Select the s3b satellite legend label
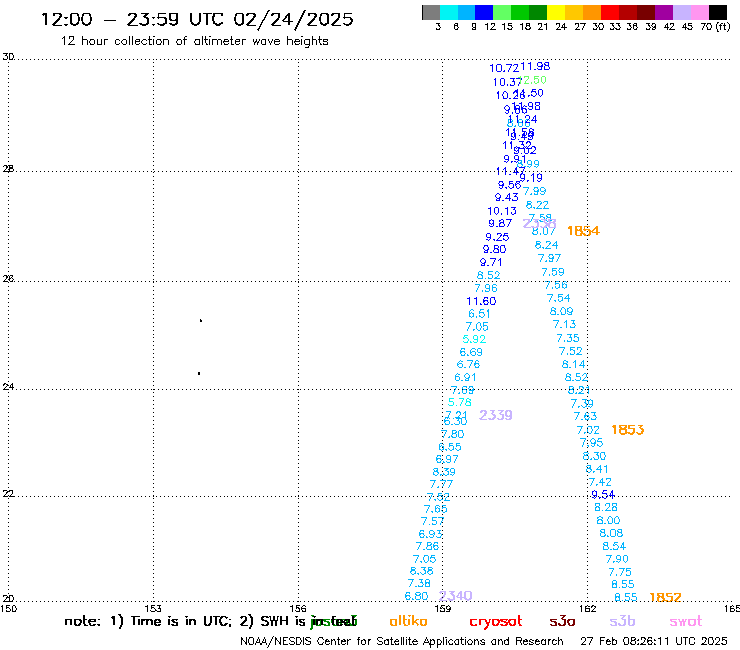Image resolution: width=740 pixels, height=650 pixels. tap(622, 621)
